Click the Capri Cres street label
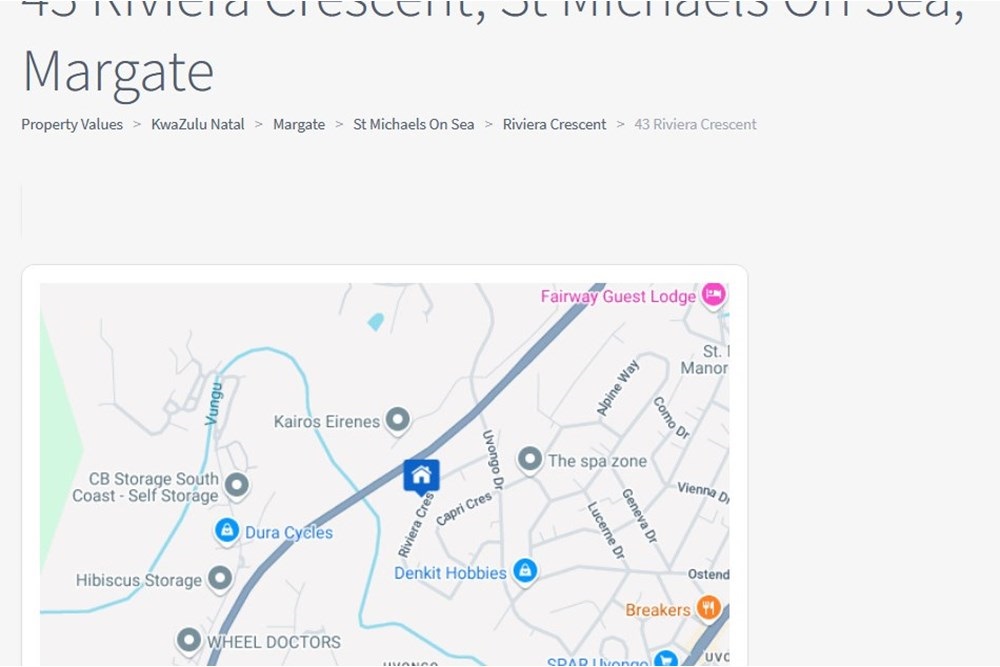 click(x=464, y=508)
